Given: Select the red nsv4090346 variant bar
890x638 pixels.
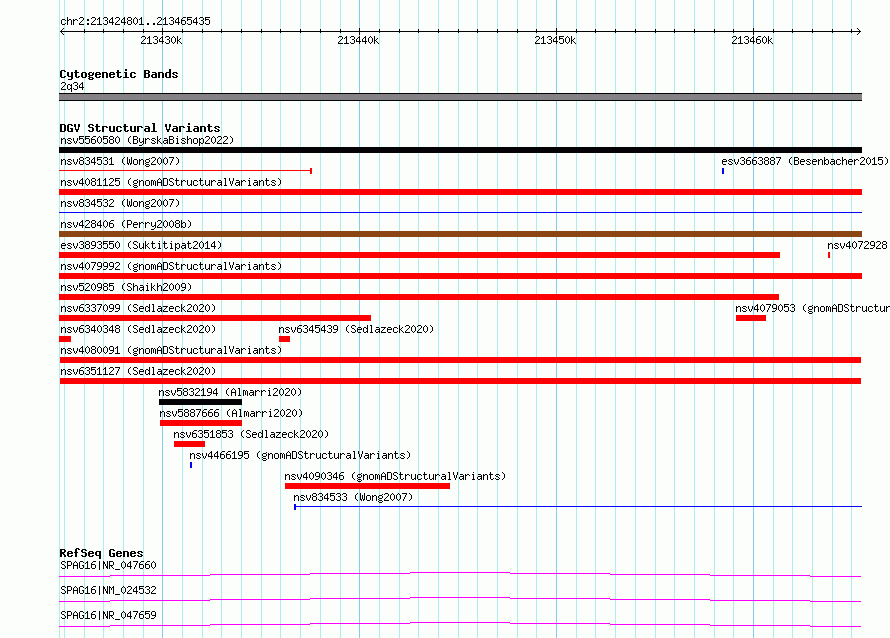Looking at the screenshot, I should (367, 486).
